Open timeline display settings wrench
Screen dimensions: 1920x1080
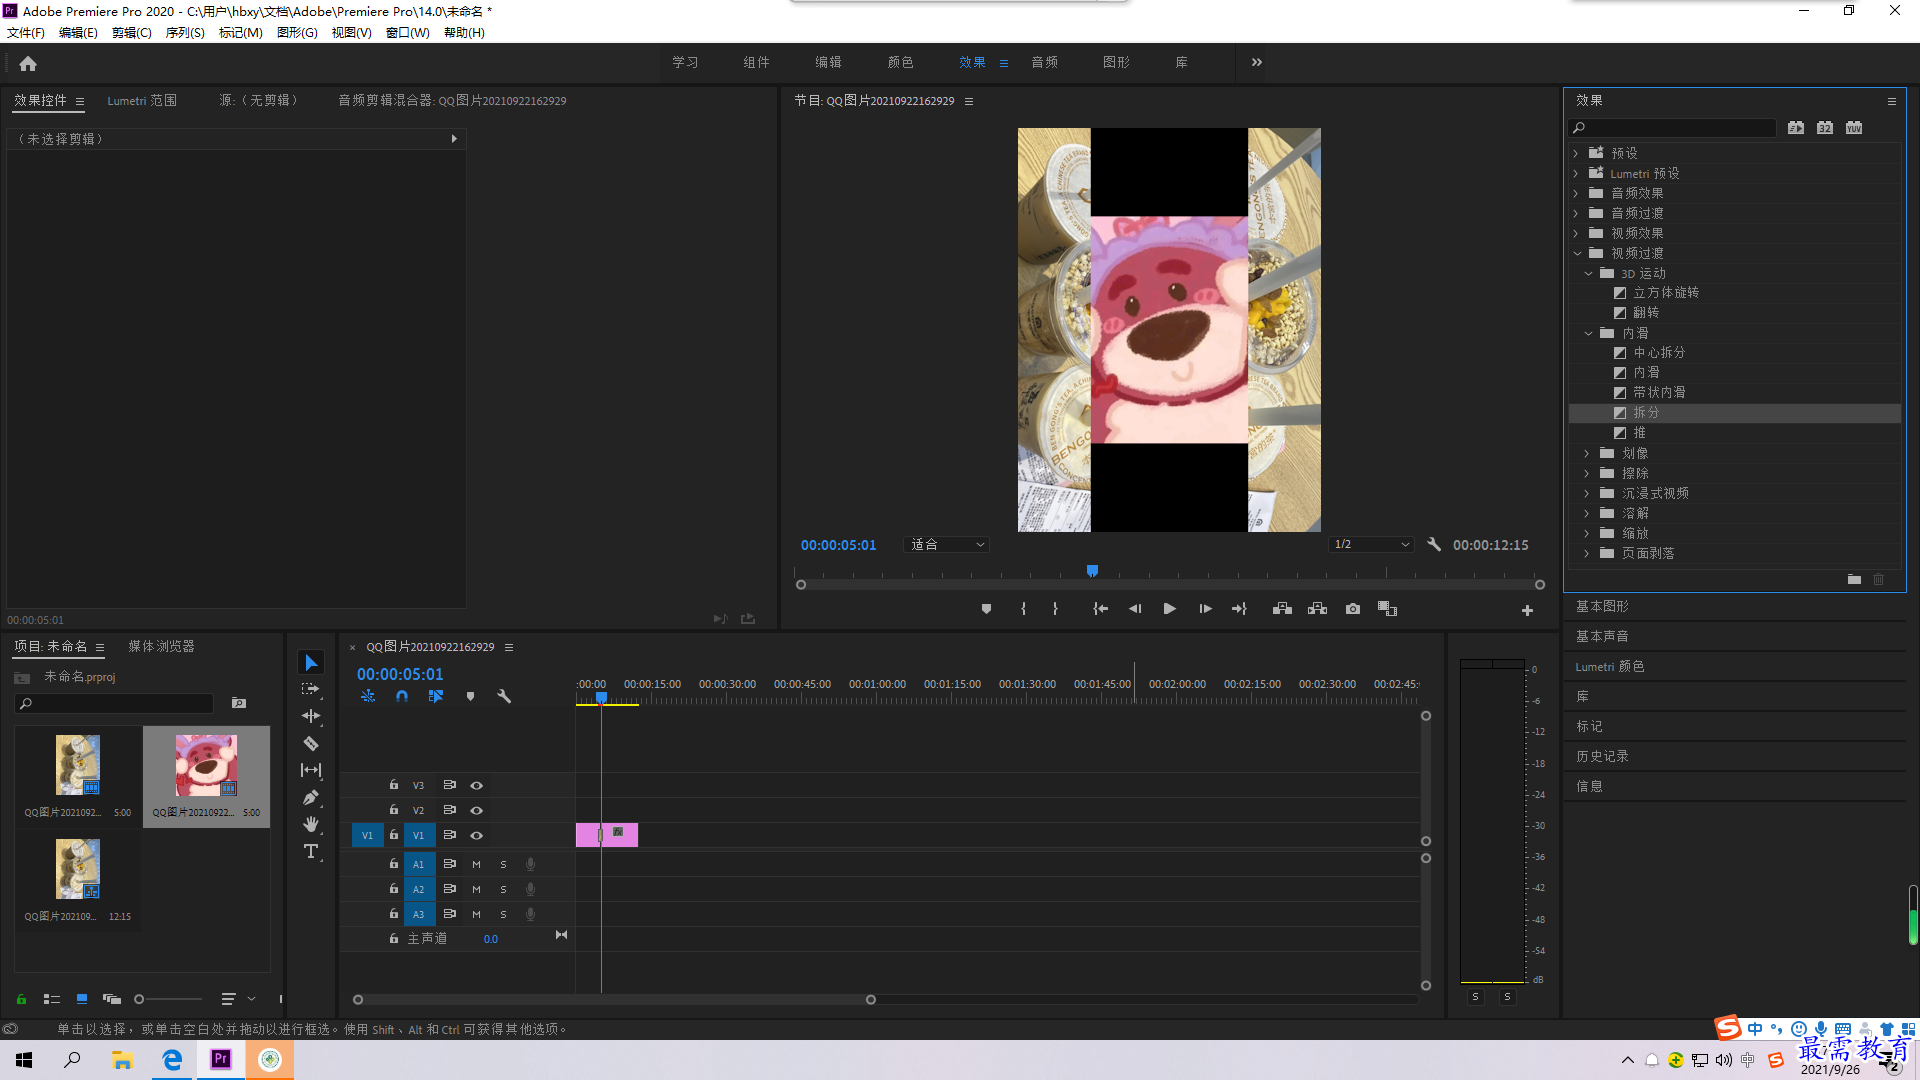(504, 696)
